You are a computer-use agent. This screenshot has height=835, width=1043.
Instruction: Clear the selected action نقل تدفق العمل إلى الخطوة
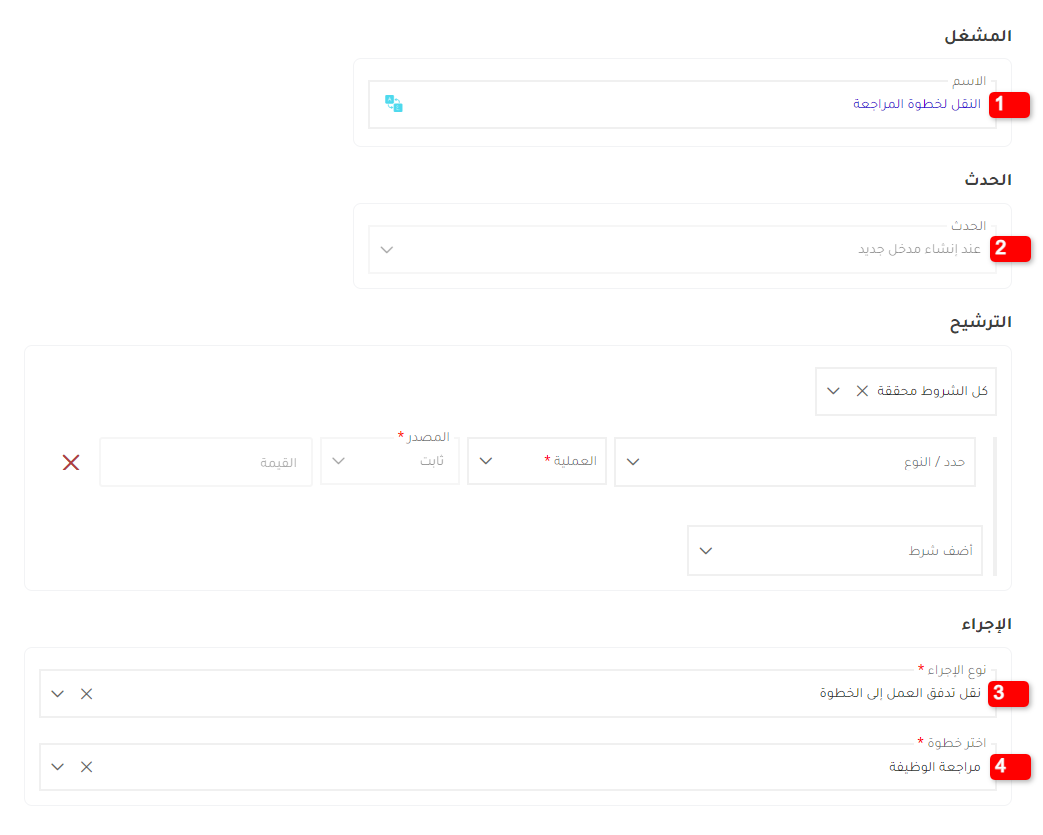point(86,693)
